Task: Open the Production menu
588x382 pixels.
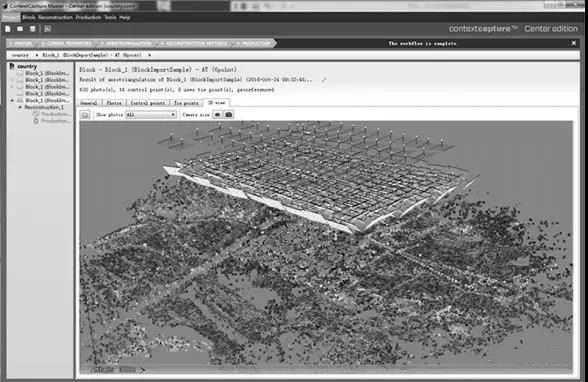Action: click(88, 17)
